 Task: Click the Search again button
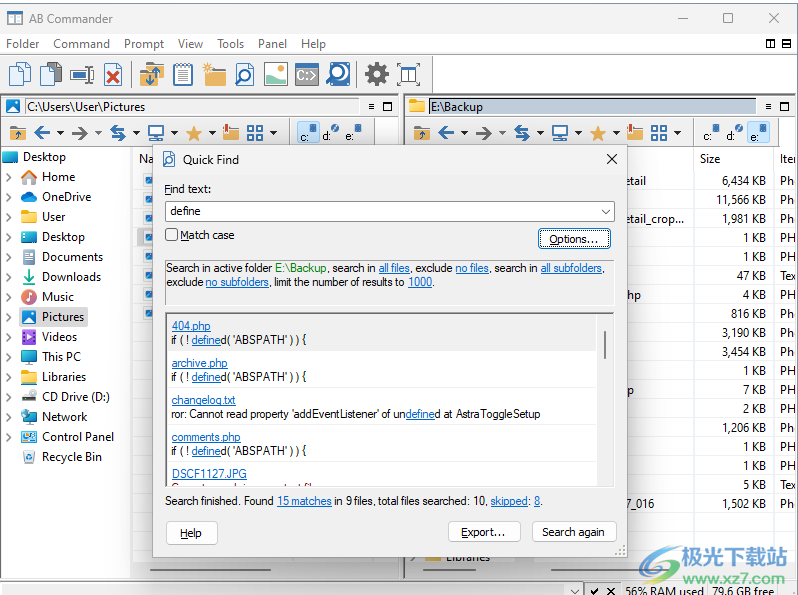(574, 532)
